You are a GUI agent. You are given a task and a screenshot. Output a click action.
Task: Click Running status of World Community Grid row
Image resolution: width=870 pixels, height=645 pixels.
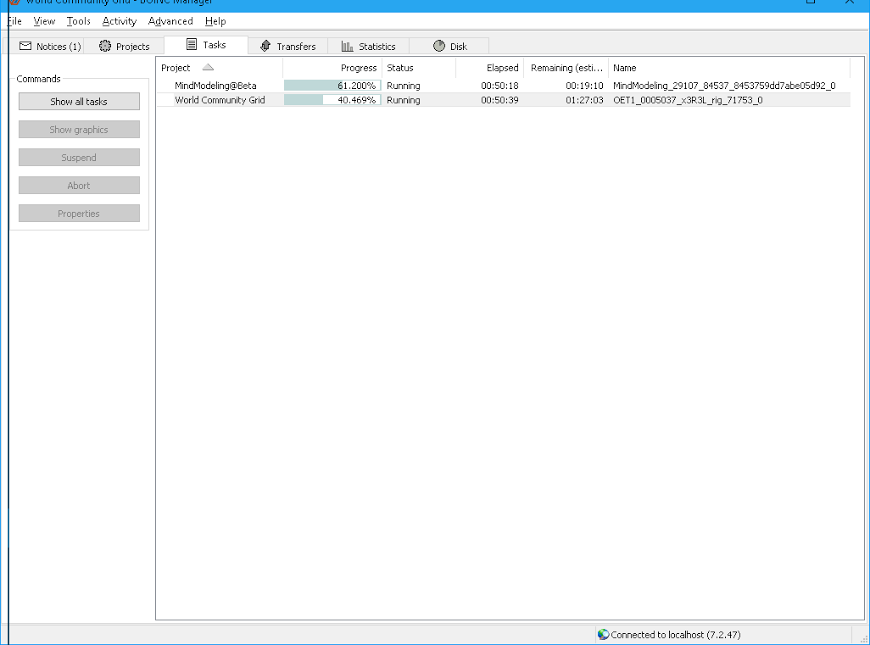[403, 100]
